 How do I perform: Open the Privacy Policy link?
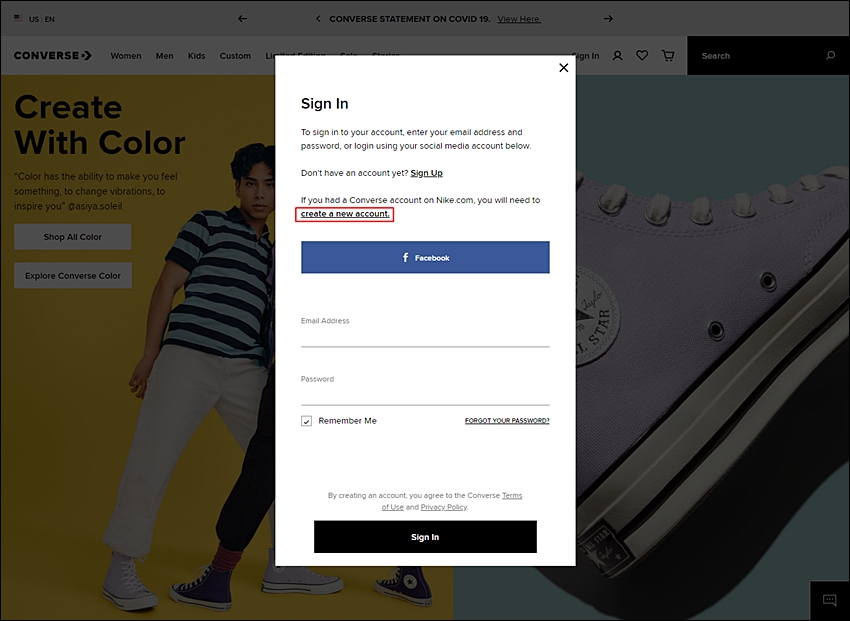tap(443, 507)
